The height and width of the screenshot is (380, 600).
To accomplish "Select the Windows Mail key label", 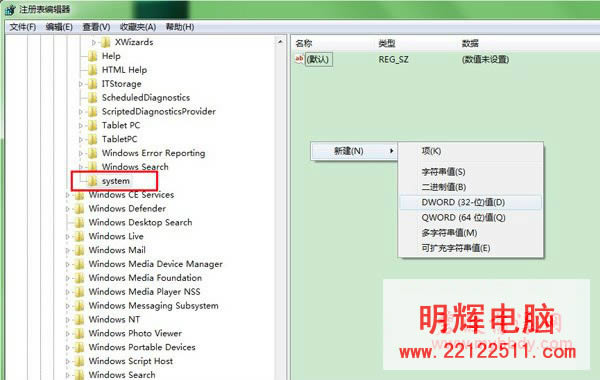I will pos(117,250).
